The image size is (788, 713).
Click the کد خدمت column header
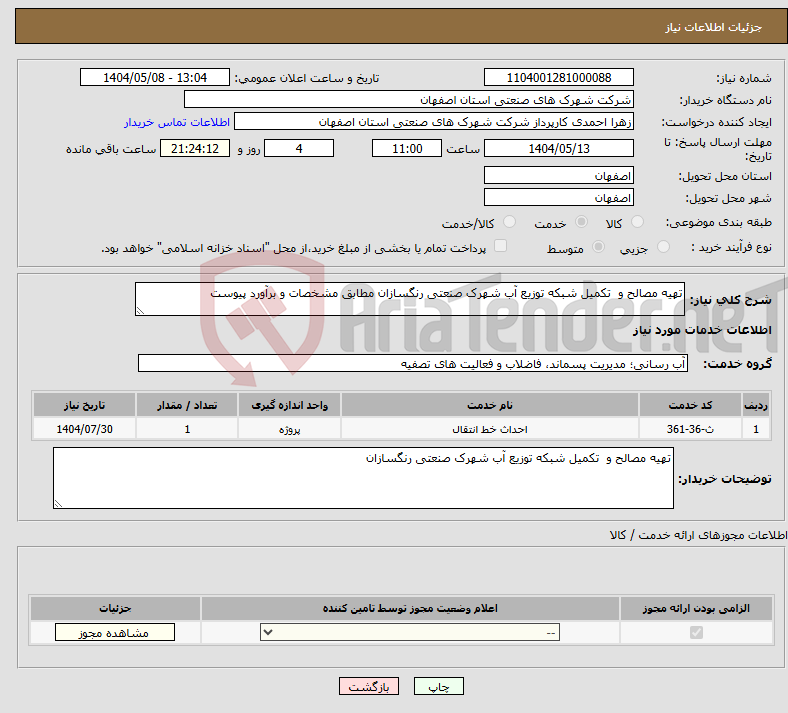691,405
